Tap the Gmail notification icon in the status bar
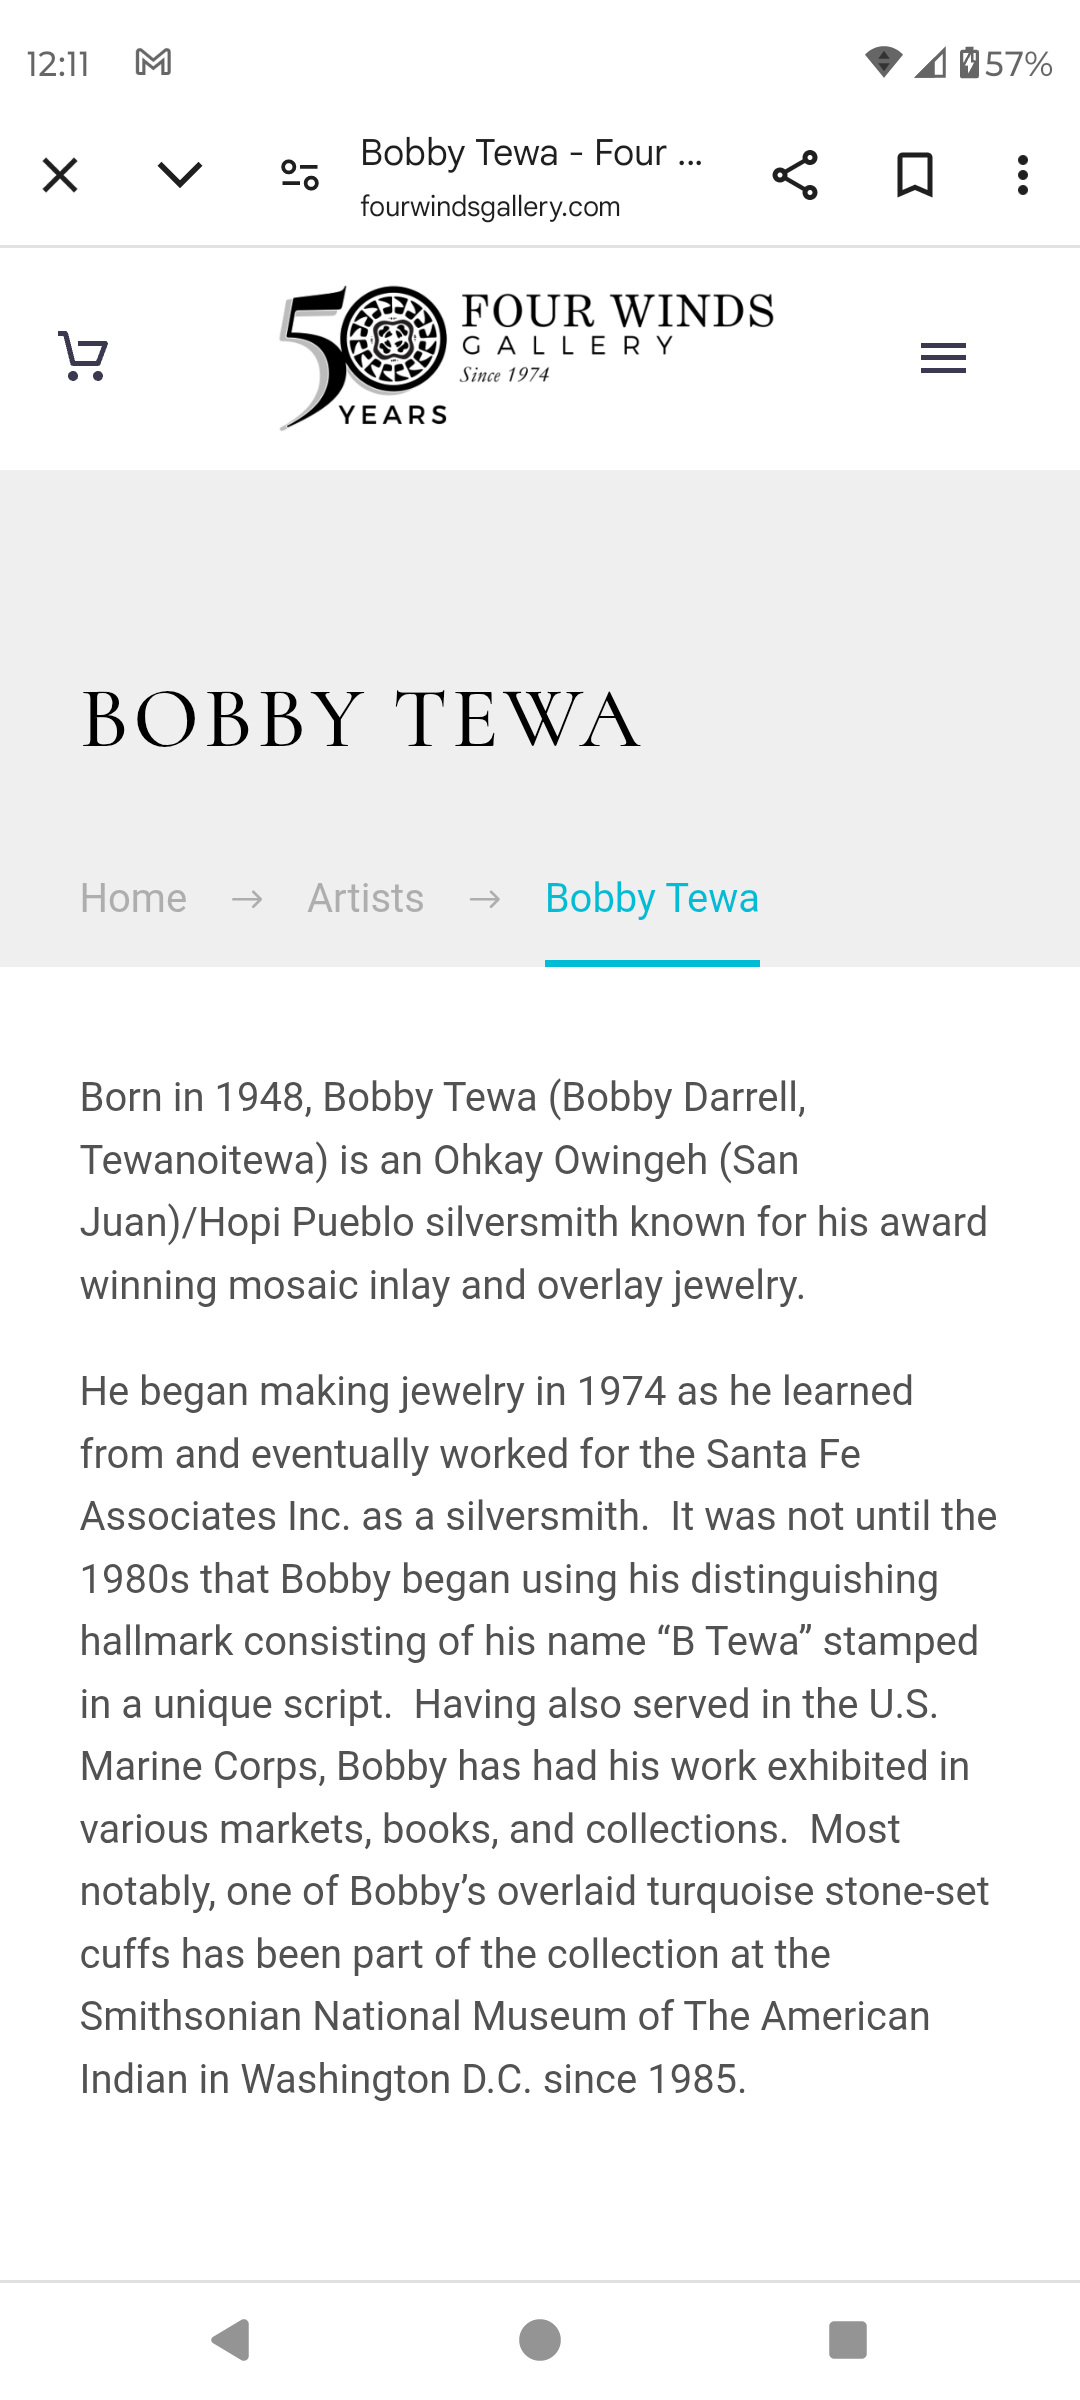This screenshot has height=2400, width=1080. coord(153,63)
